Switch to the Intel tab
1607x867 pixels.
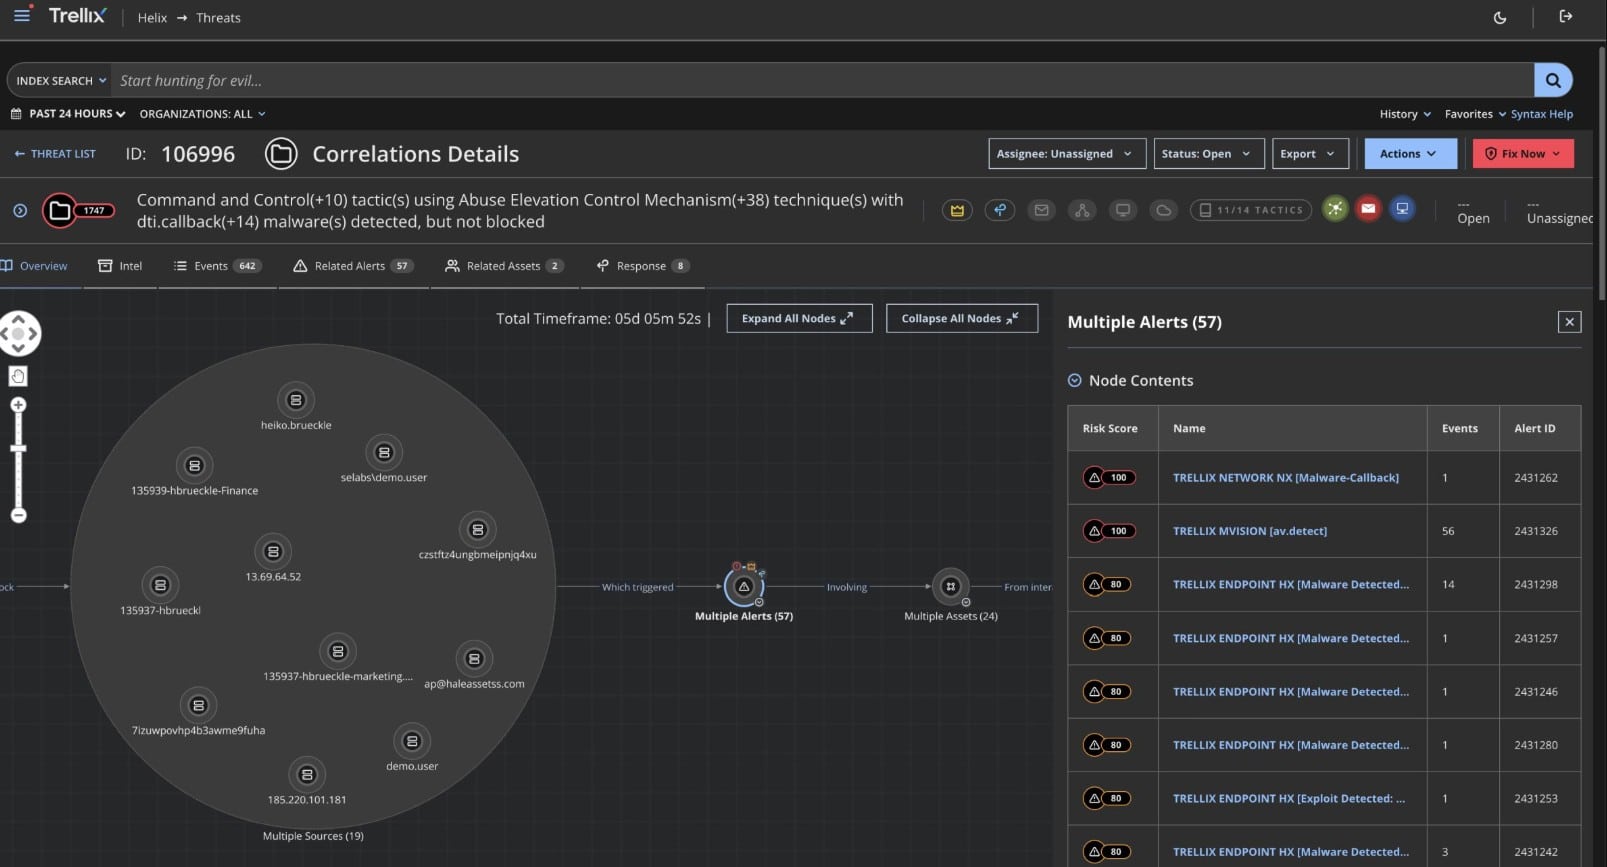pyautogui.click(x=120, y=266)
